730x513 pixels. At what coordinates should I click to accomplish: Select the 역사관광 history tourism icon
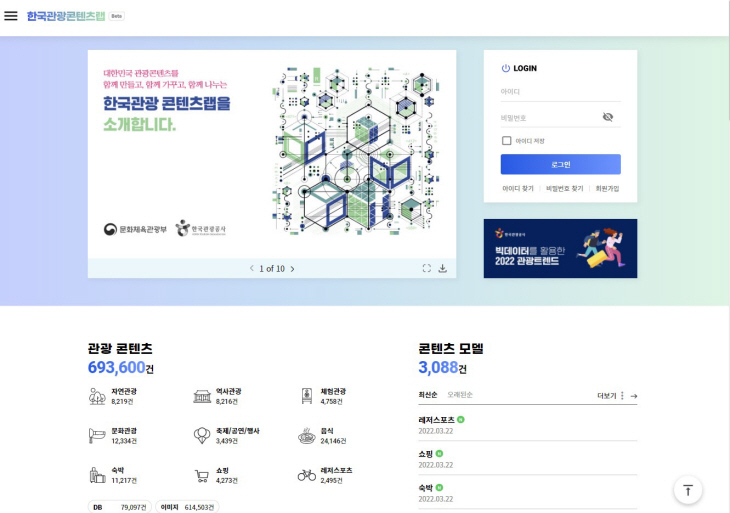tap(202, 396)
